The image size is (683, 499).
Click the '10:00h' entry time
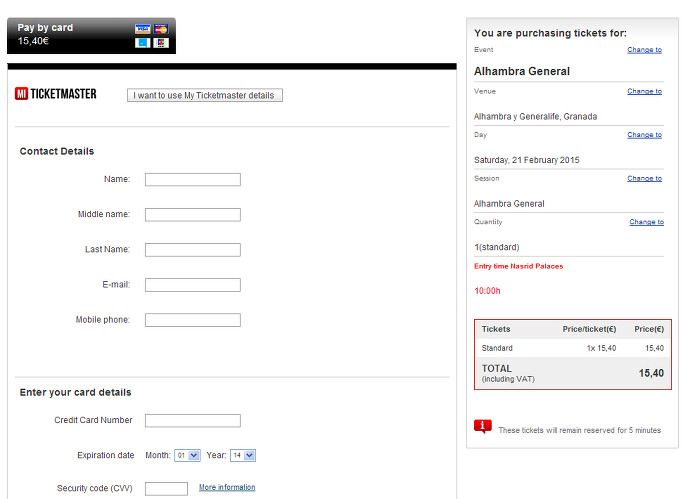pos(487,291)
